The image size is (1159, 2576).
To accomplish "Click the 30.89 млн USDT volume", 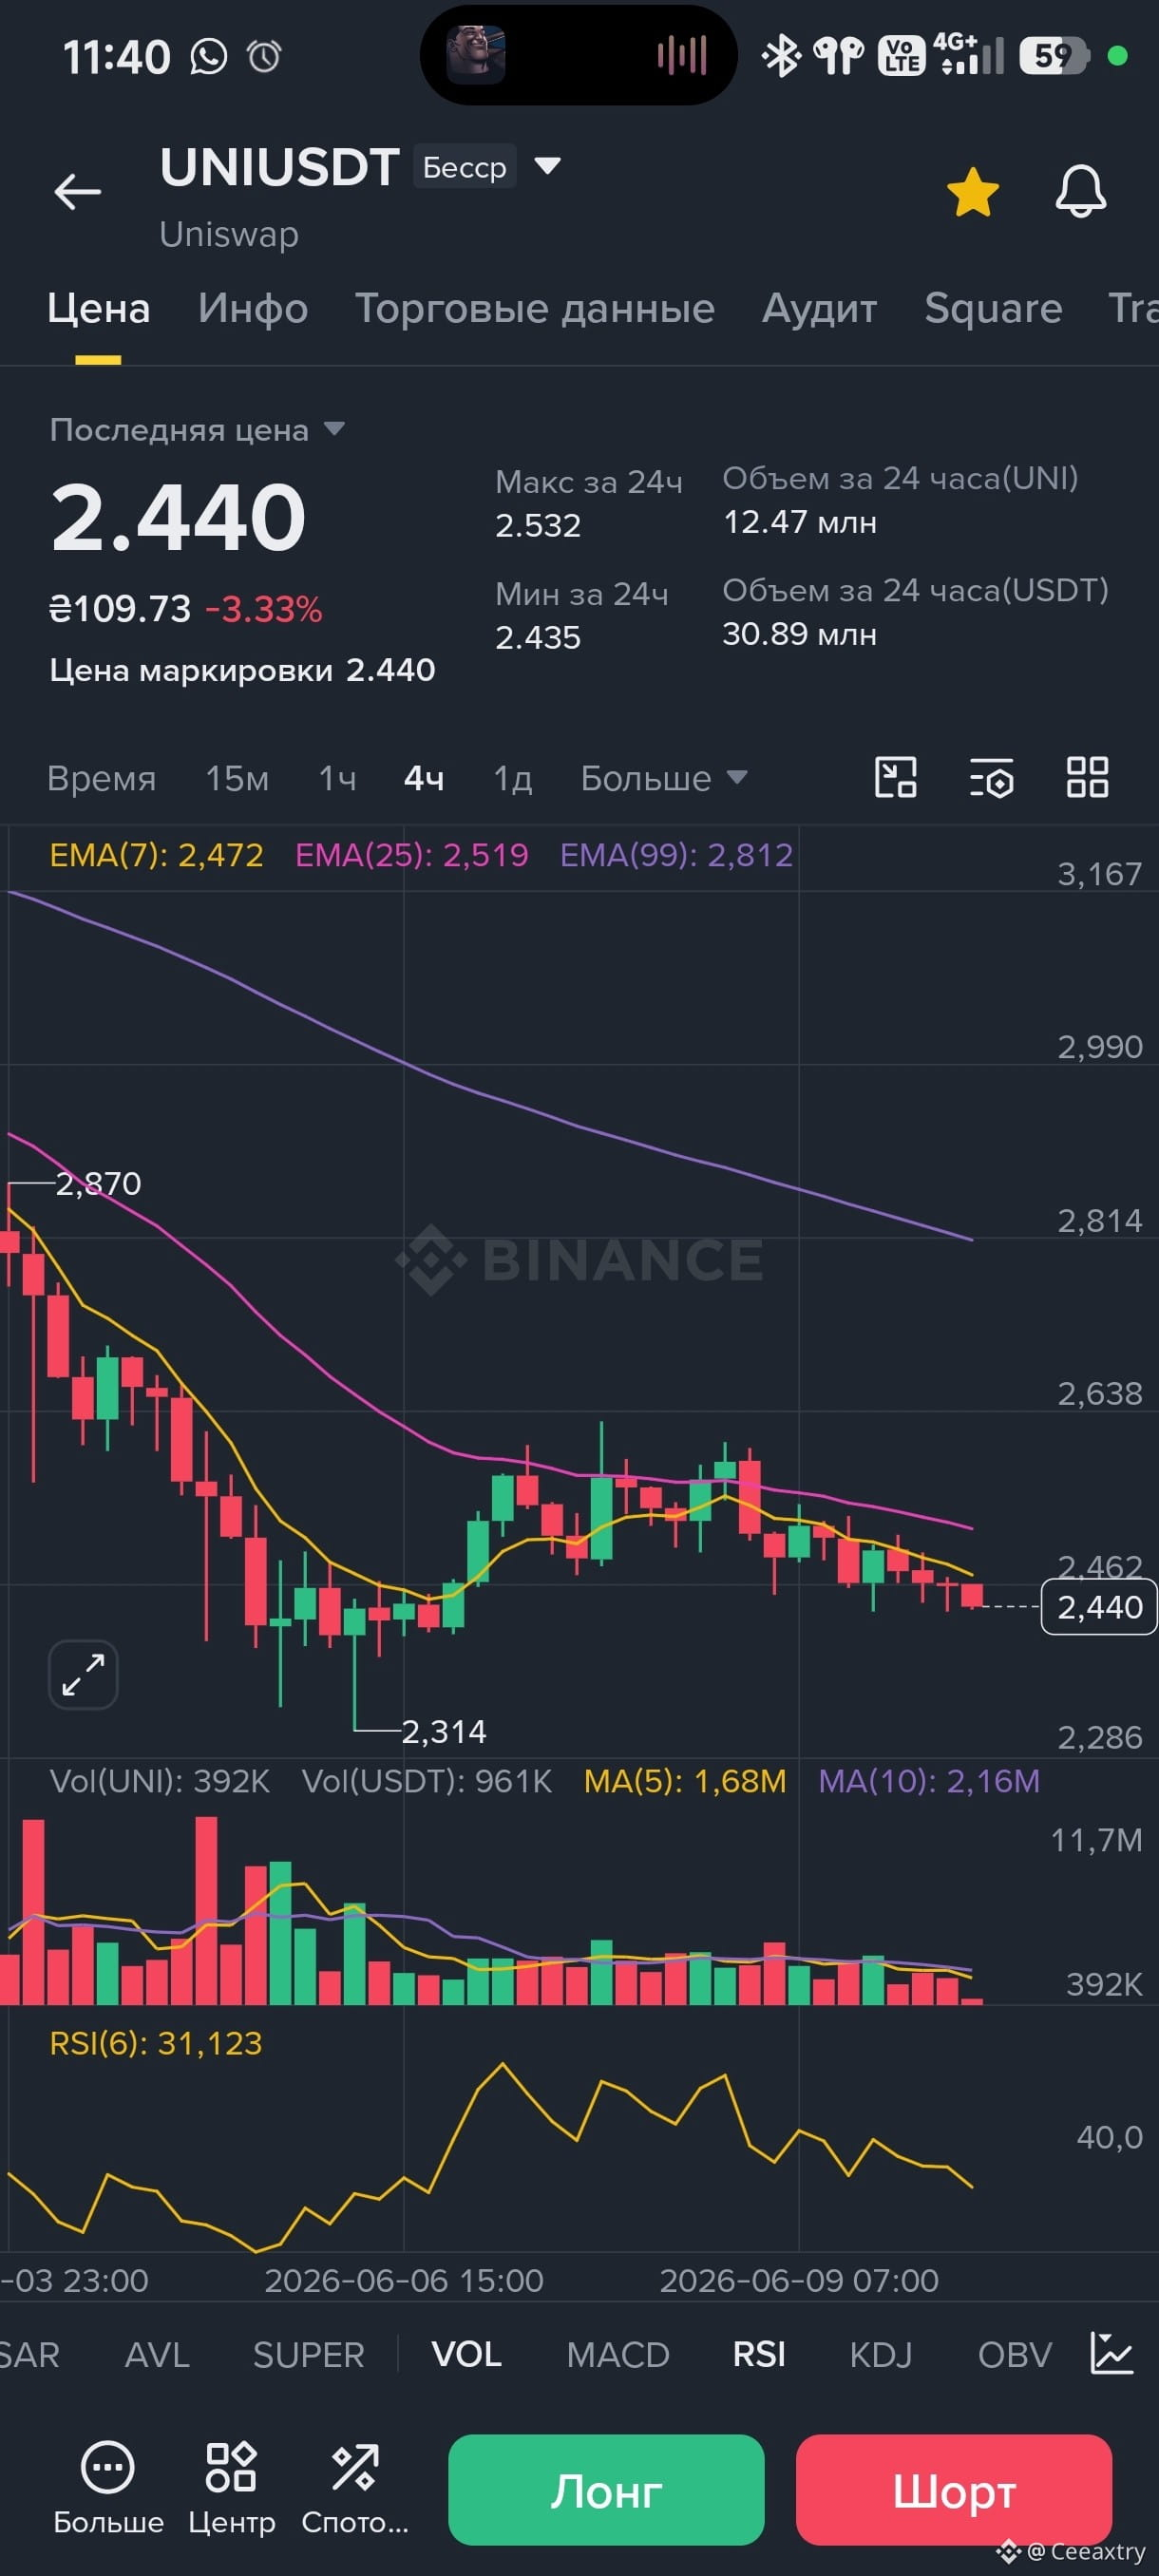I will point(800,634).
